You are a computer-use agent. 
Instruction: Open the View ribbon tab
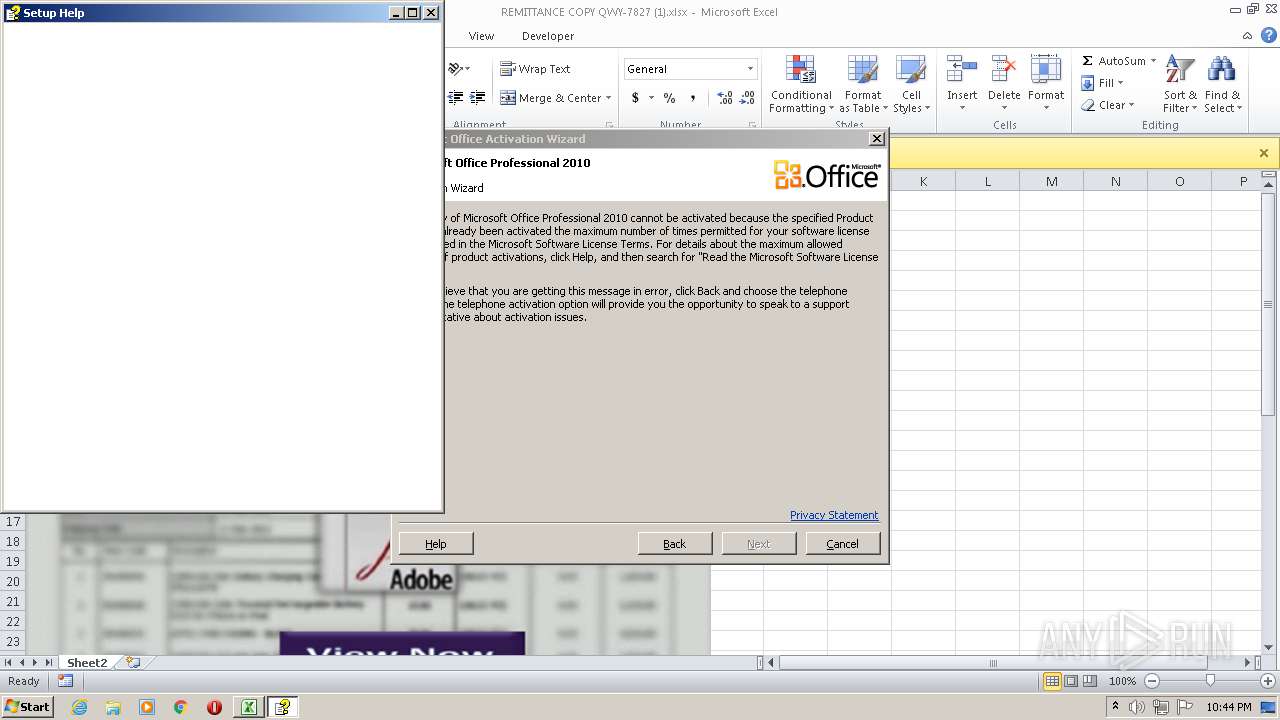point(481,36)
